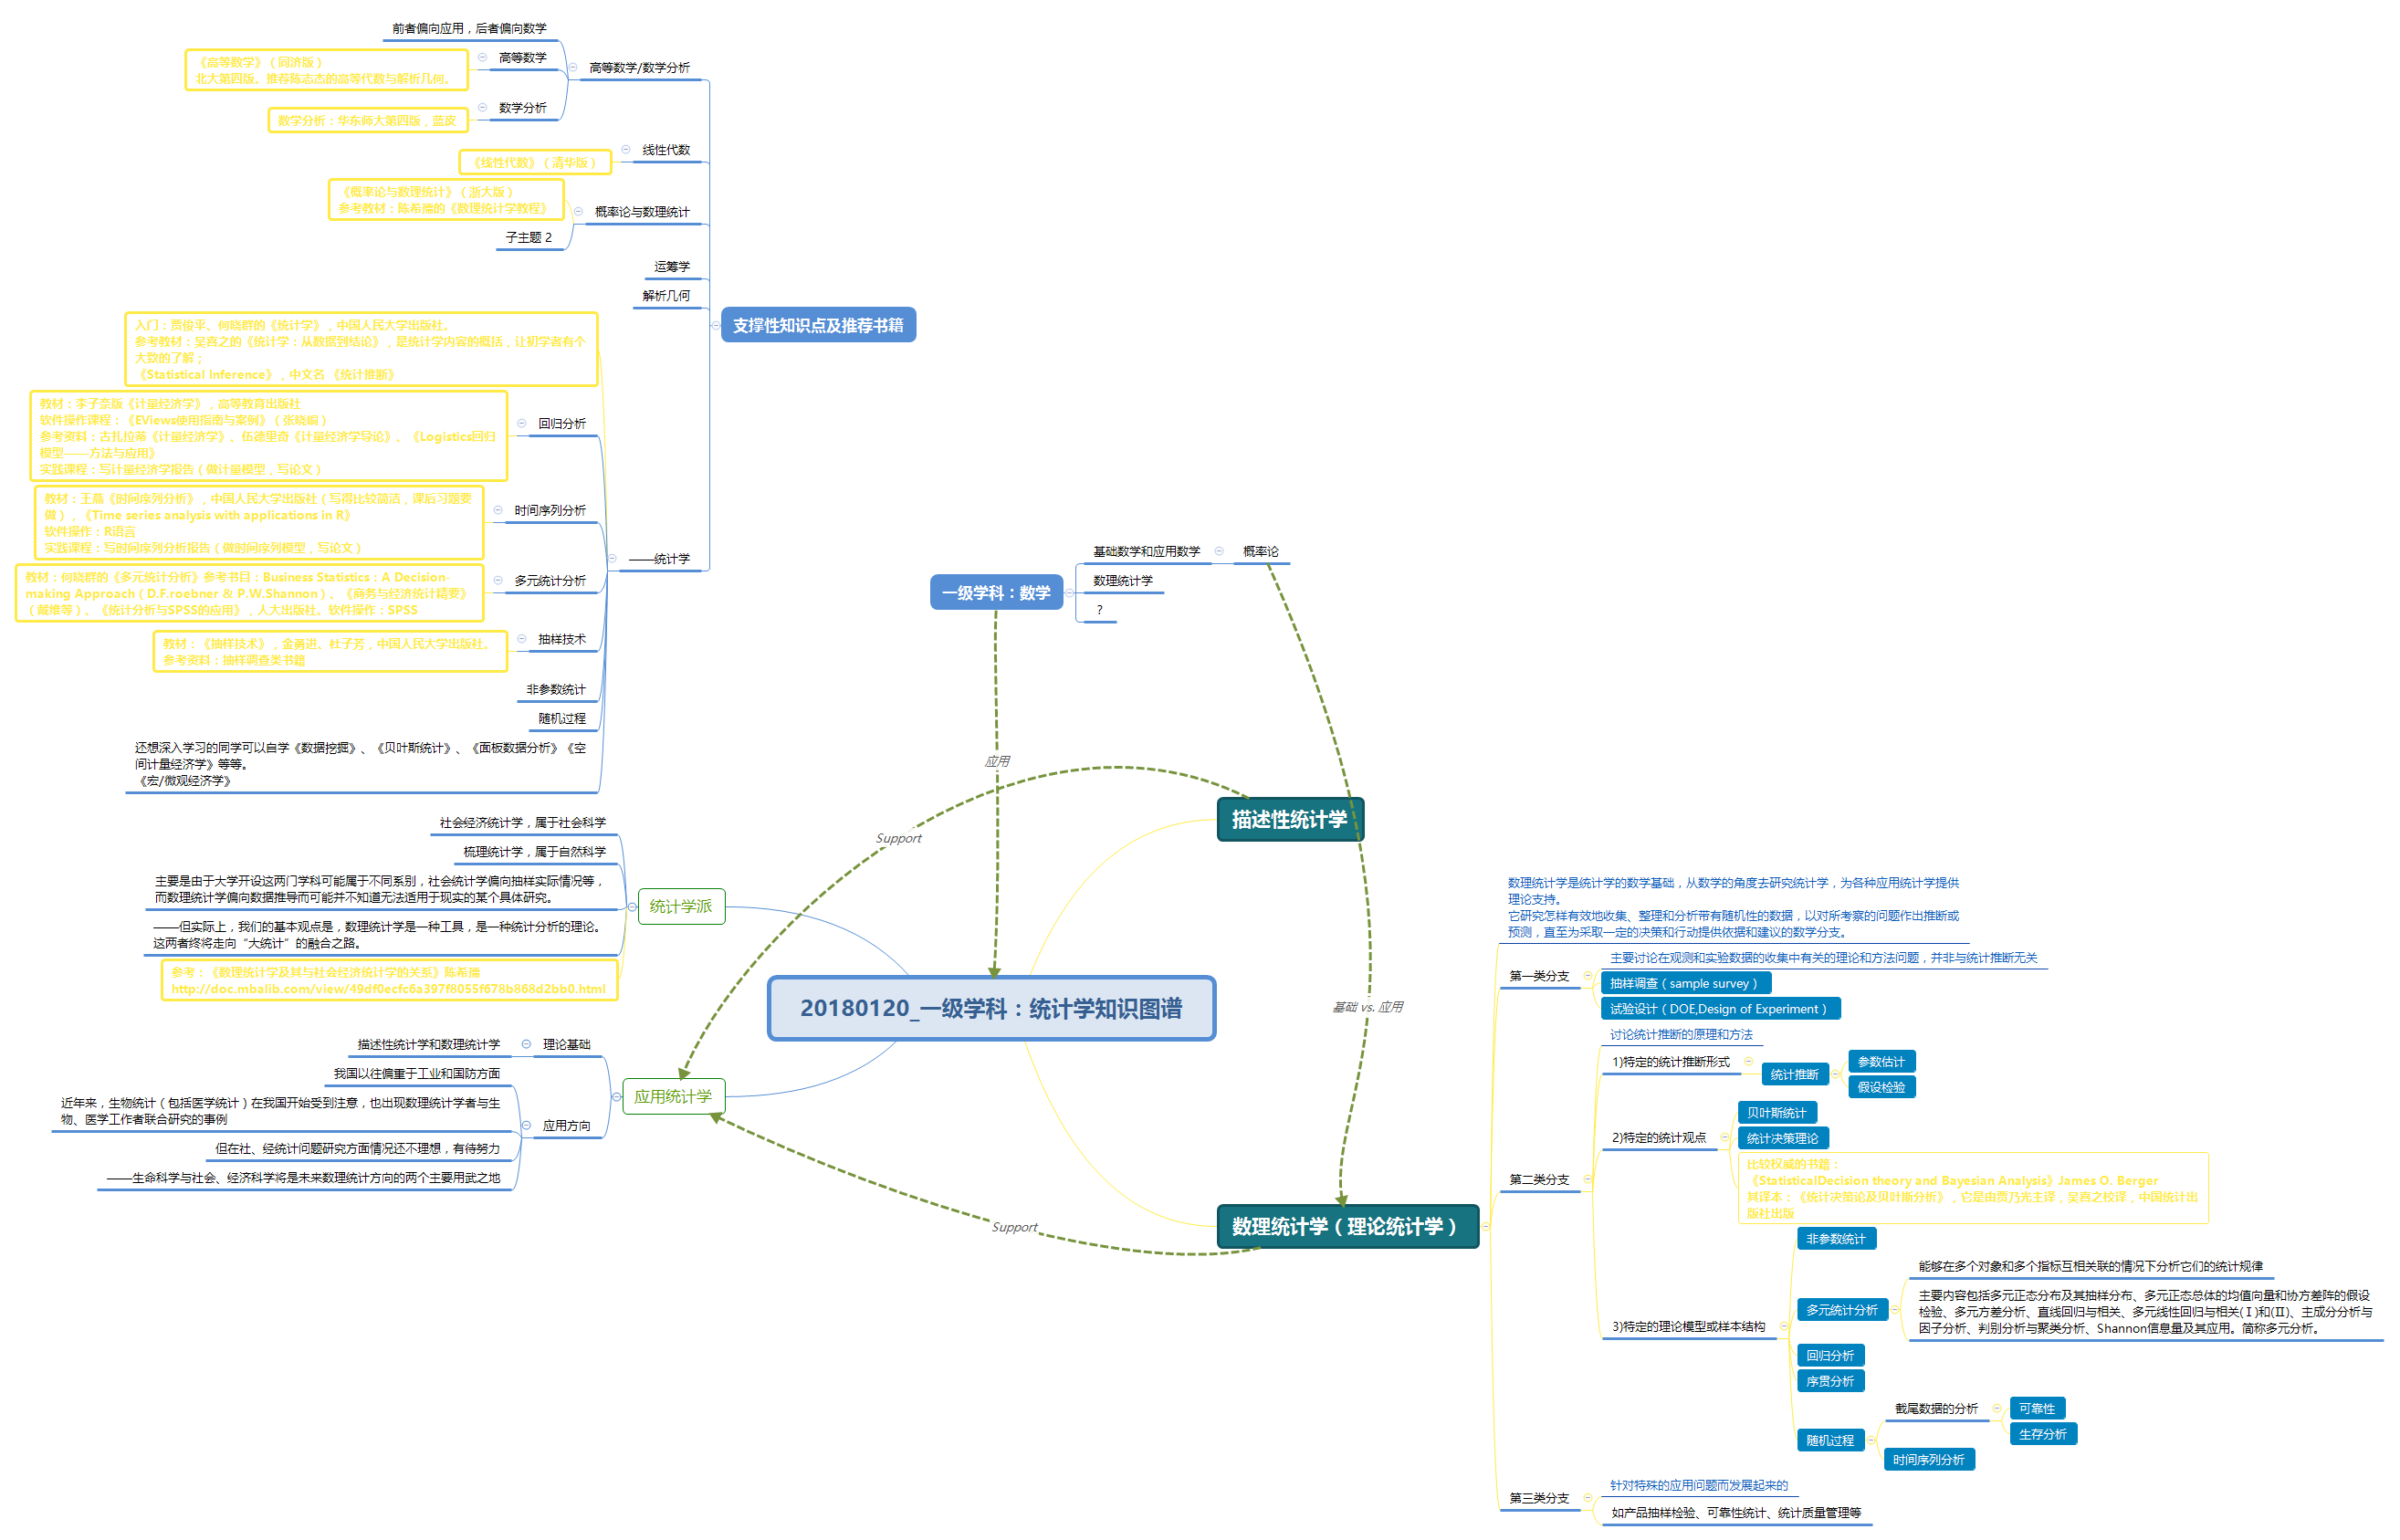Select the central topic 统计学知识图谱
The image size is (2400, 1540).
[x=991, y=1008]
